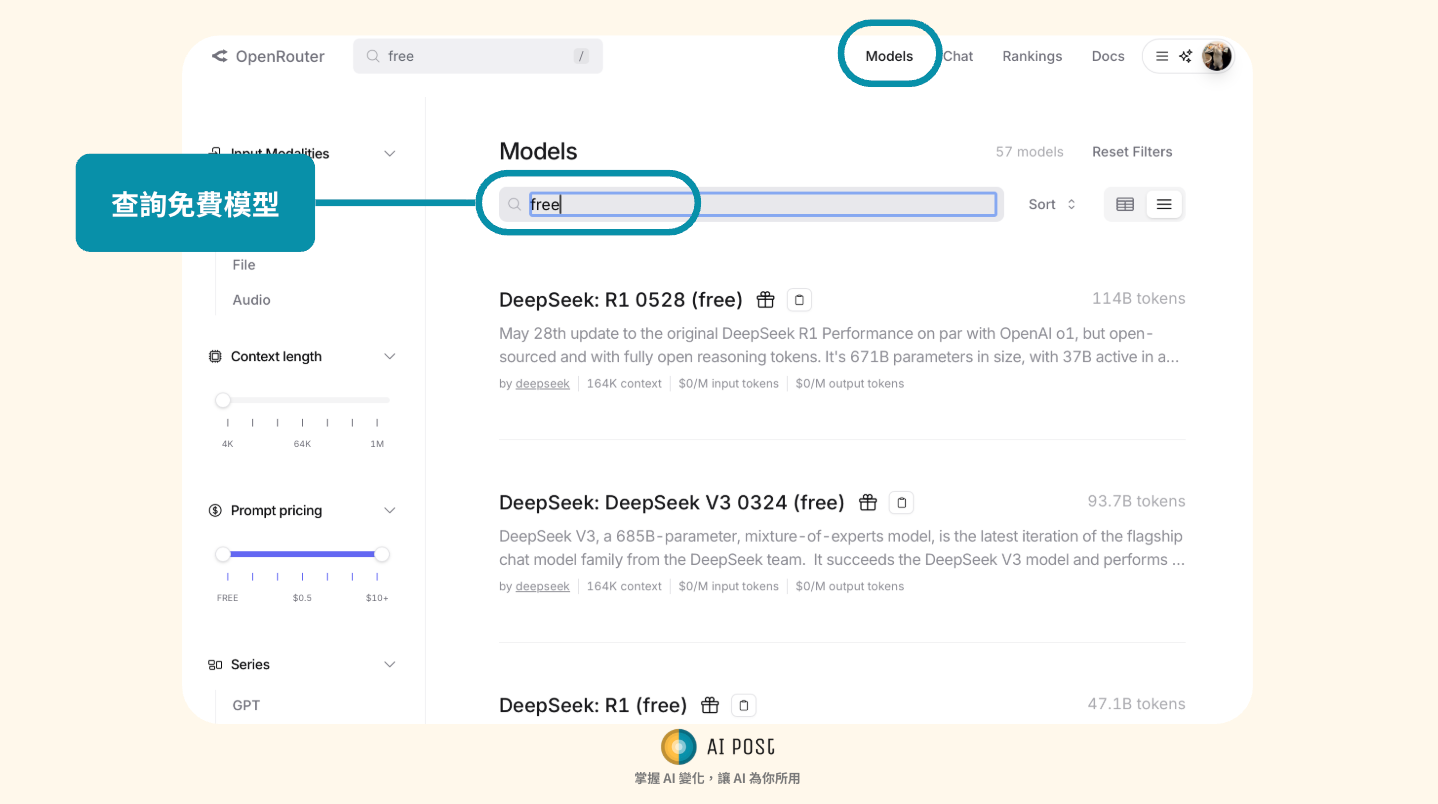Click the Context length slider handle
The image size is (1438, 804).
(223, 400)
